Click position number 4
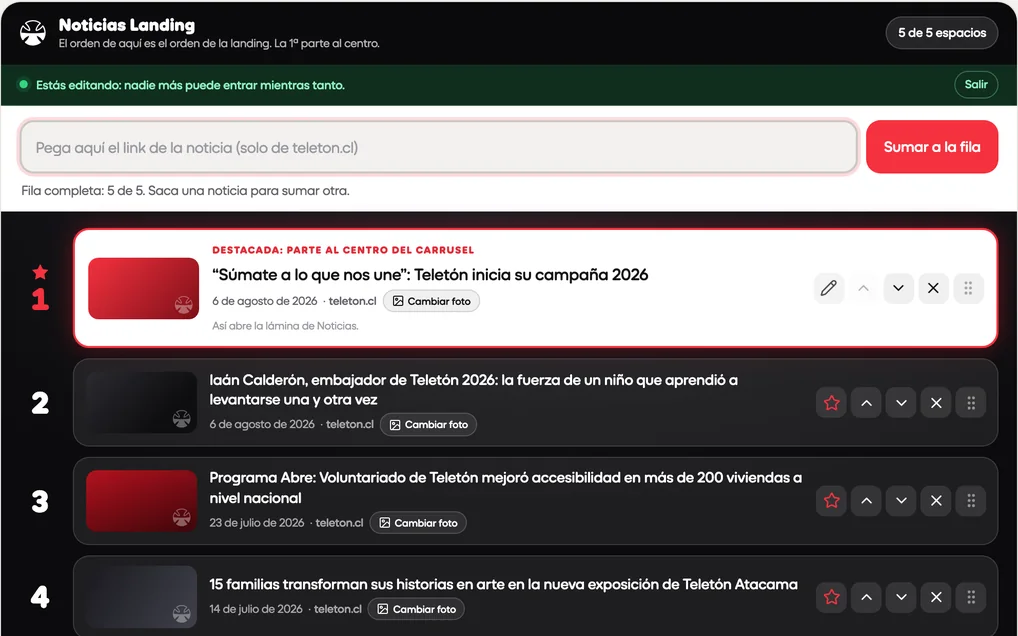Screen dimensions: 1018x636 [40, 597]
